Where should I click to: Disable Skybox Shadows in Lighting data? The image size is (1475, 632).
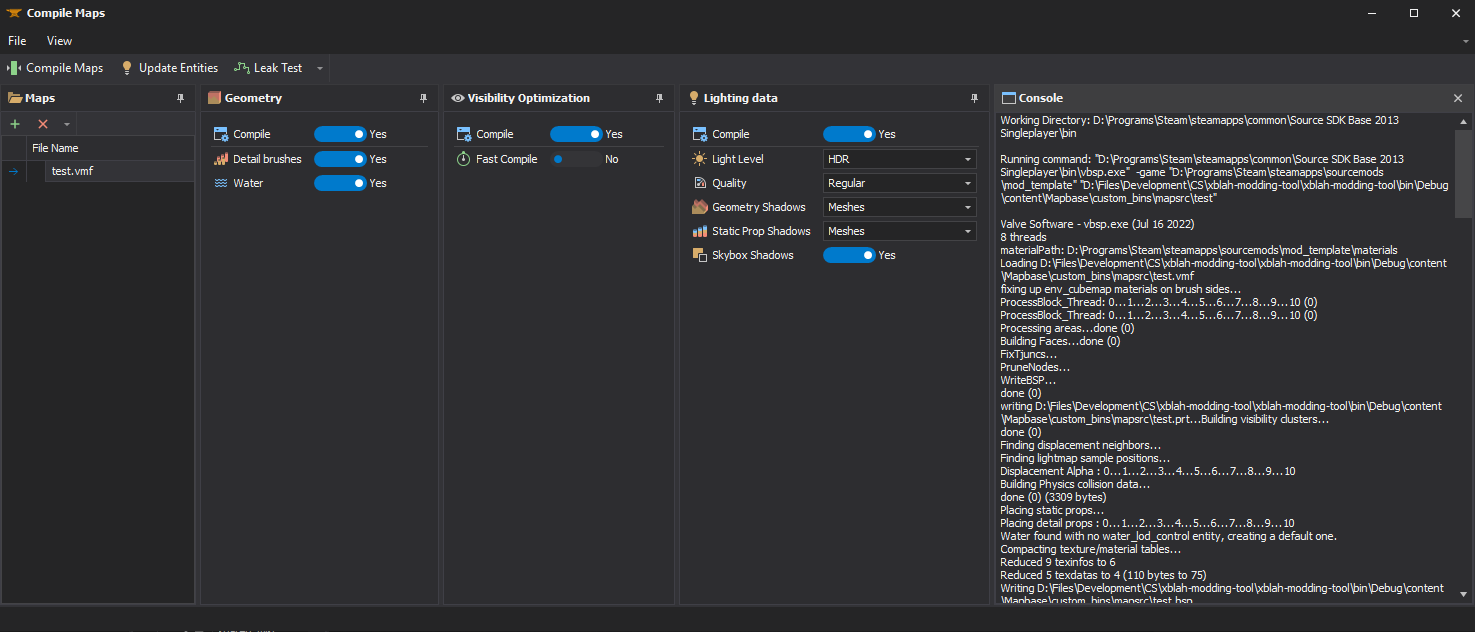point(849,255)
